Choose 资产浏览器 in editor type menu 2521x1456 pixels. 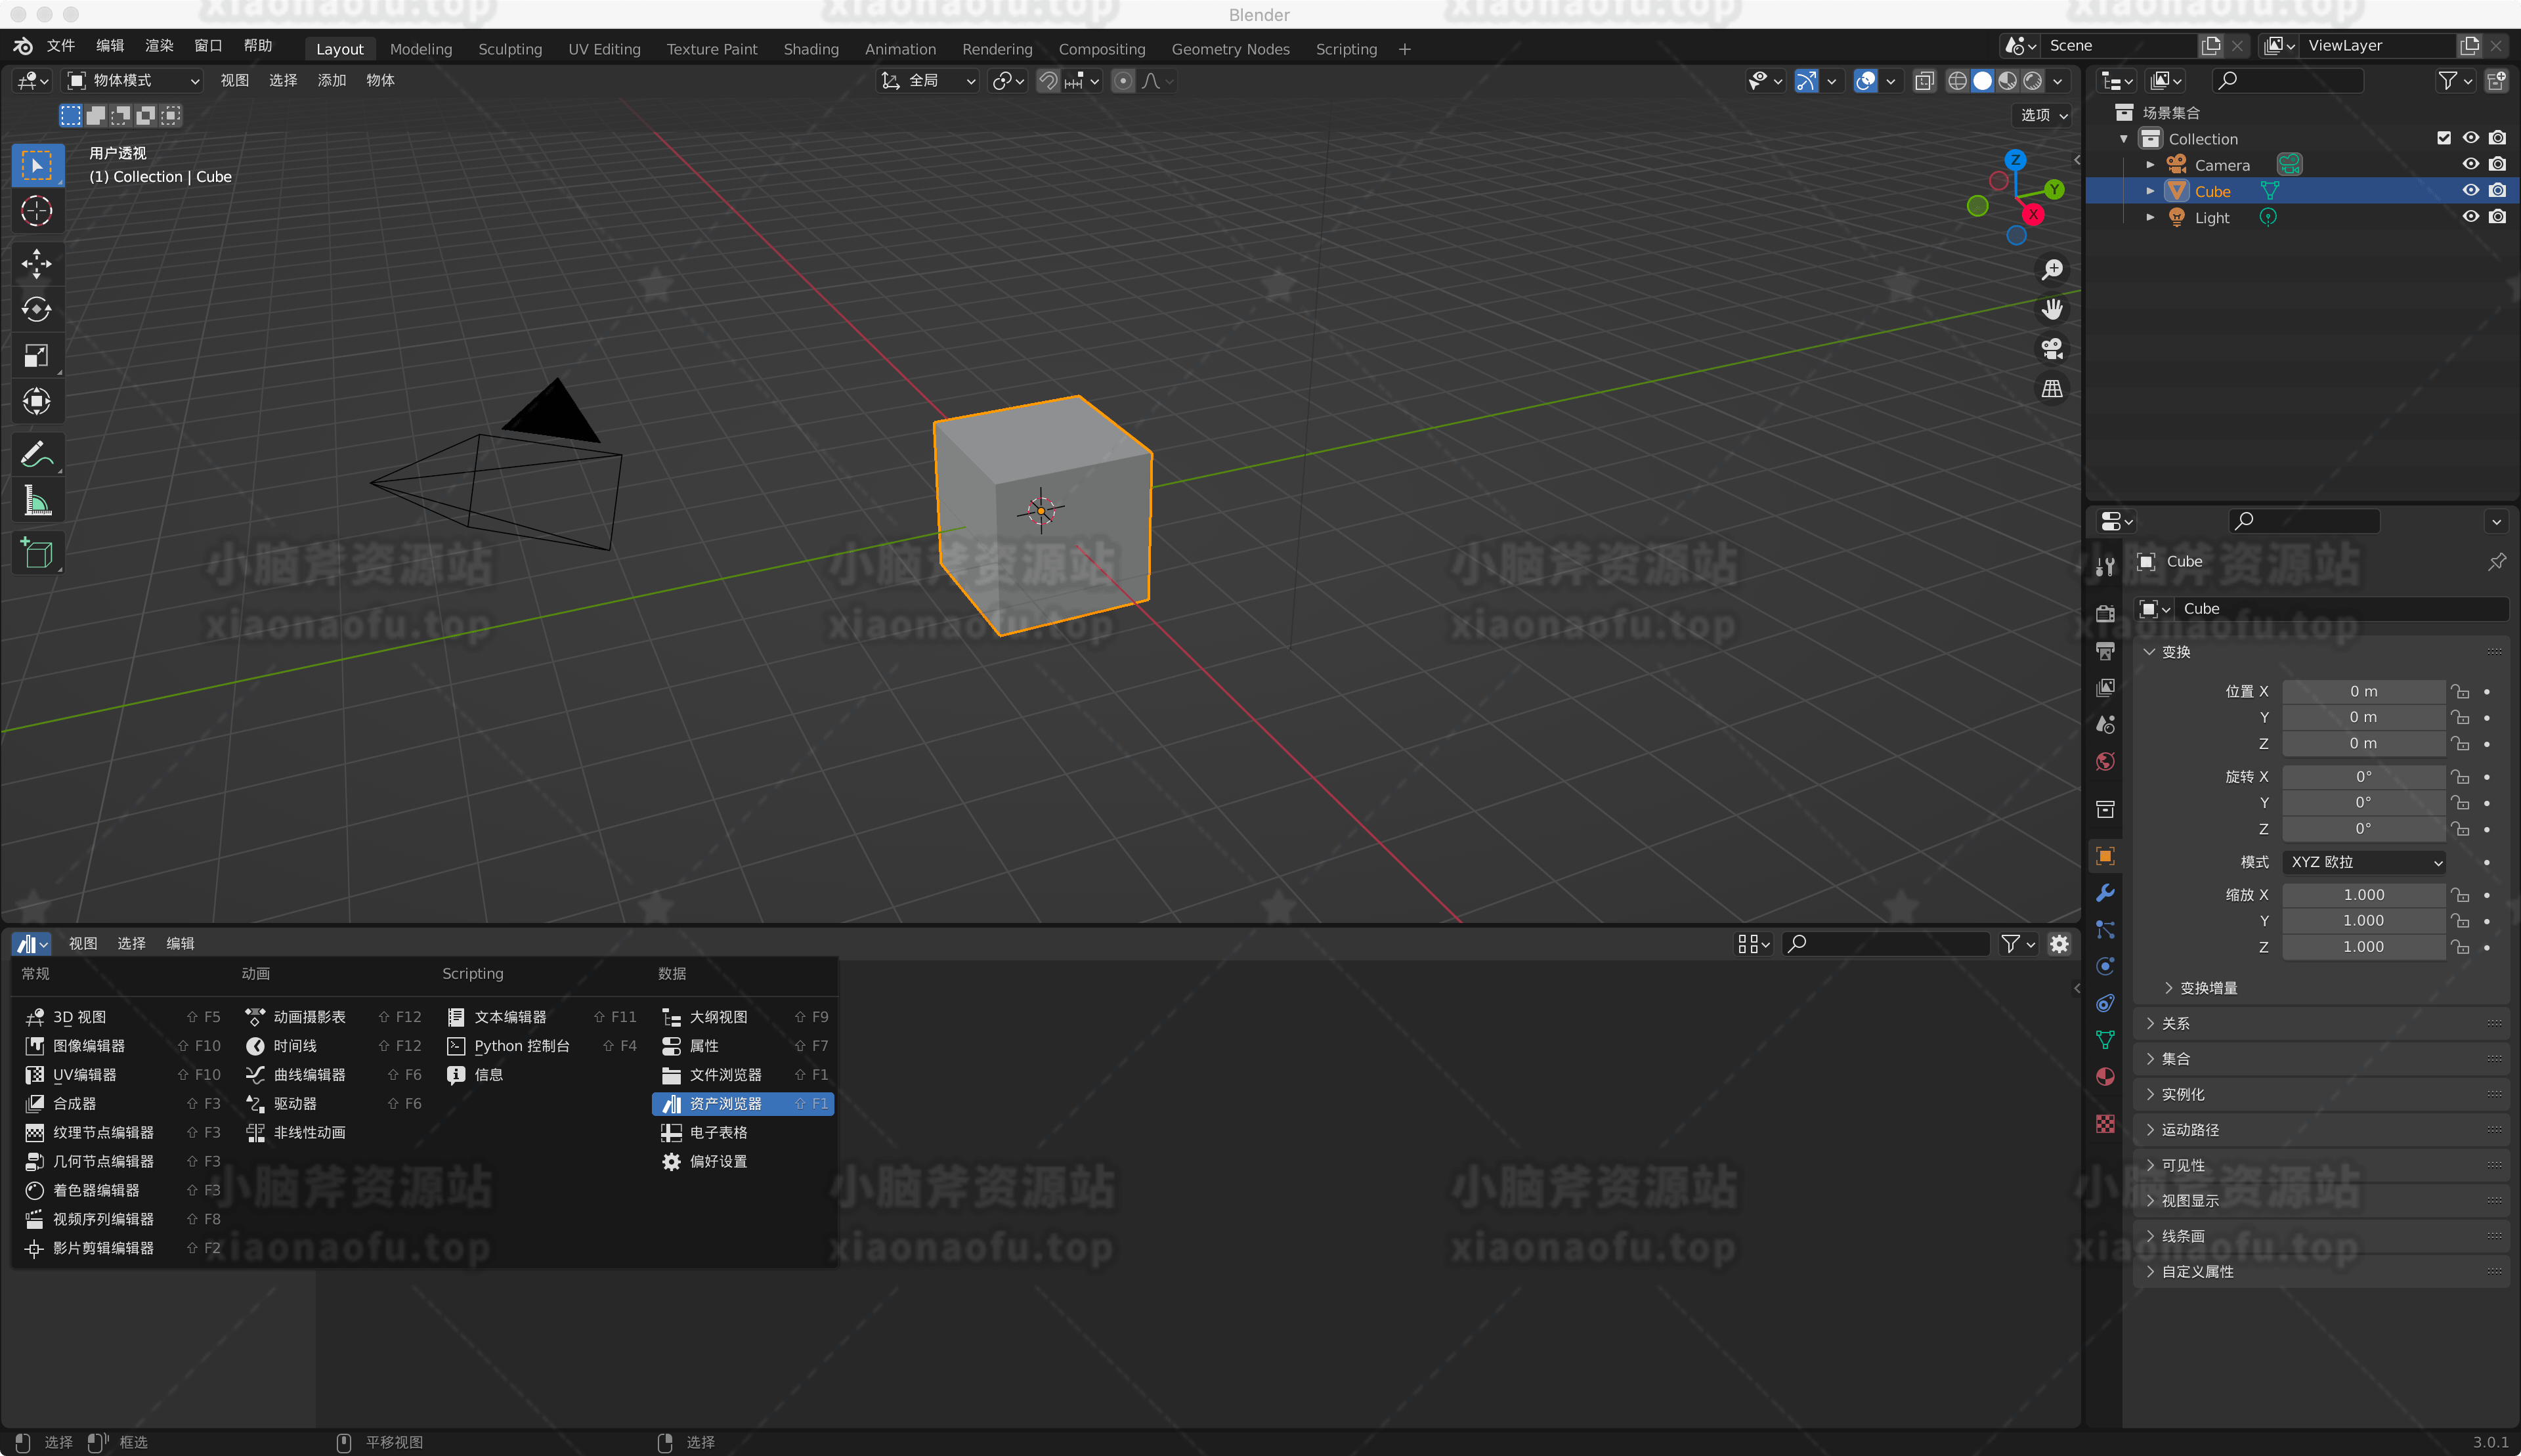click(725, 1104)
